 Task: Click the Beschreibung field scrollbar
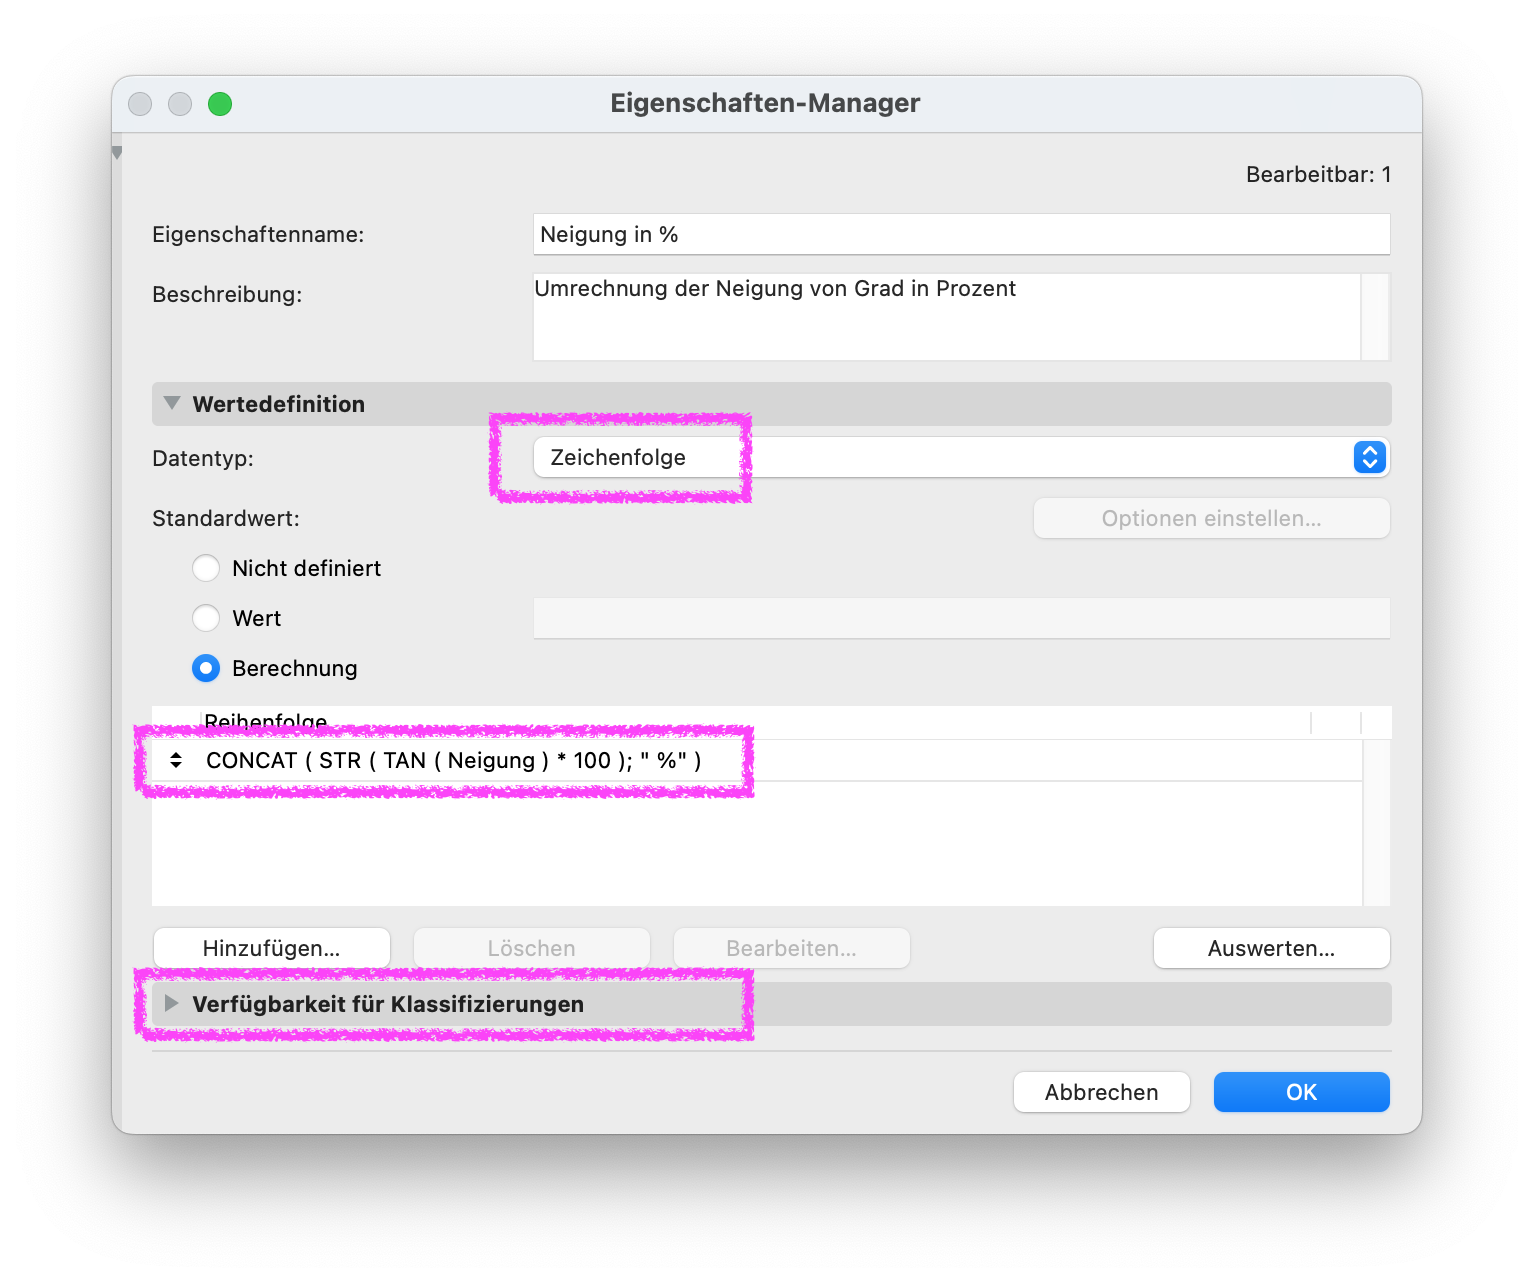[x=1375, y=316]
